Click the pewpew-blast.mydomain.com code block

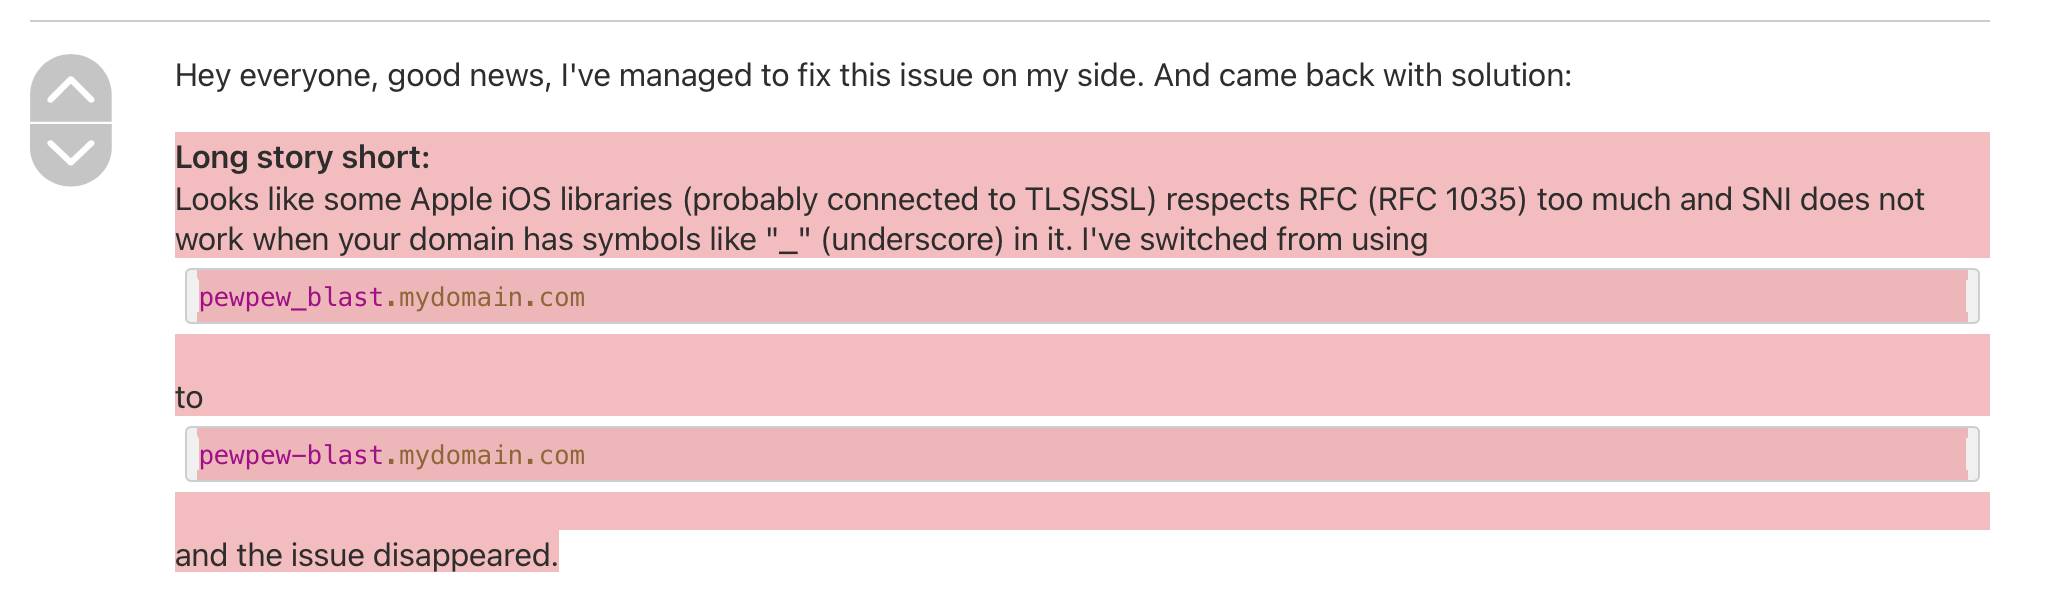[x=390, y=454]
